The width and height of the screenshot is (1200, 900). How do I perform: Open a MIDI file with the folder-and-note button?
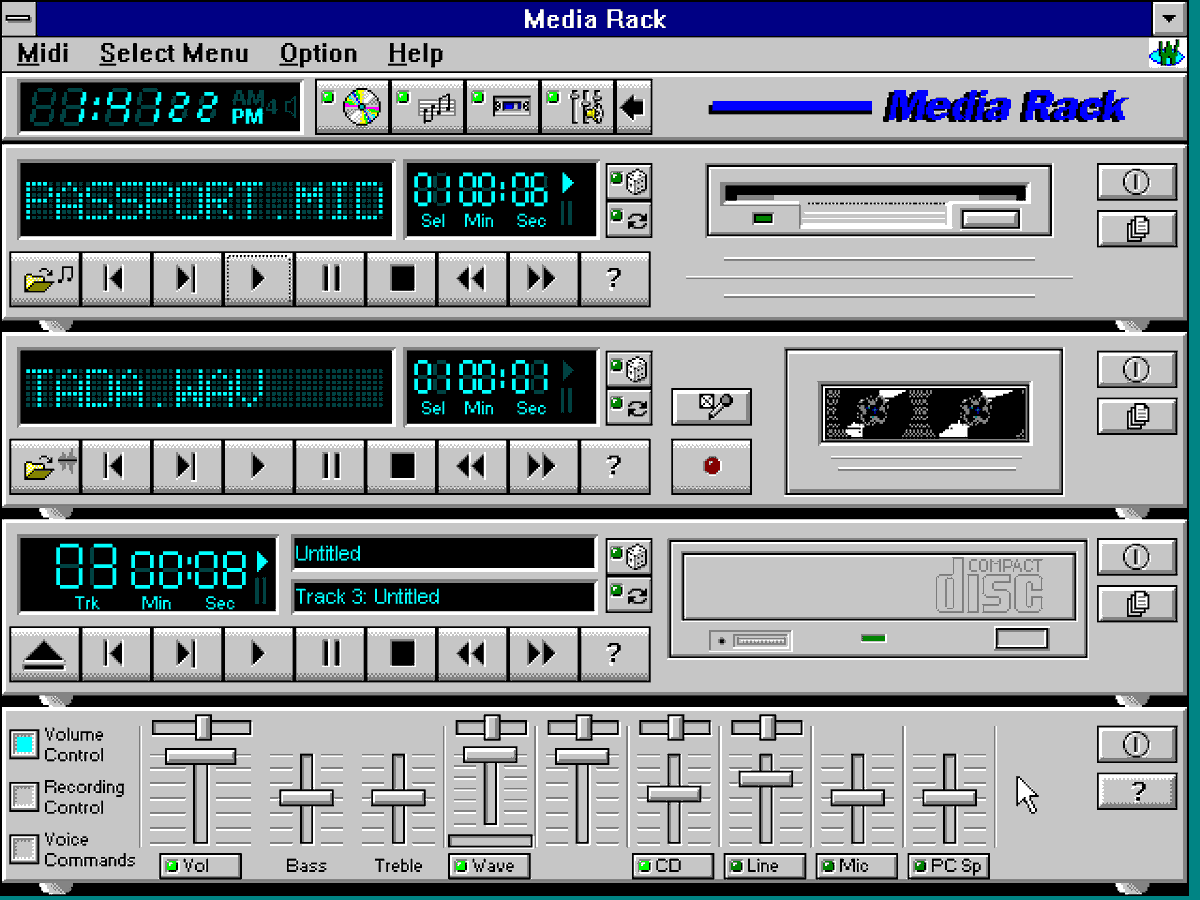click(45, 278)
